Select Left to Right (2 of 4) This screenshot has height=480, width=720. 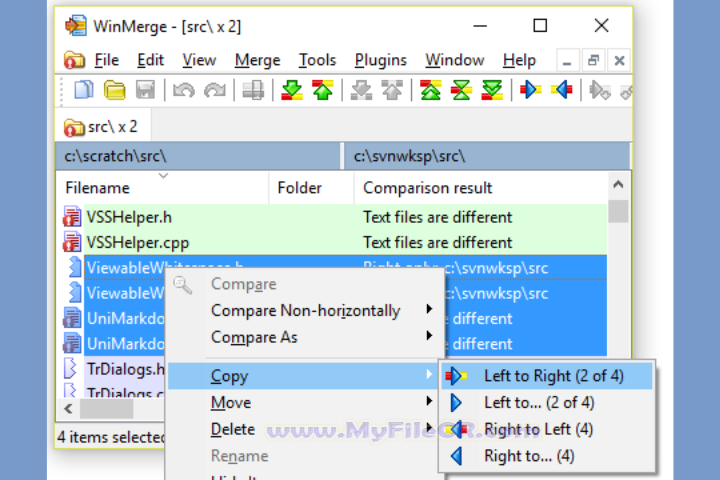tap(547, 376)
